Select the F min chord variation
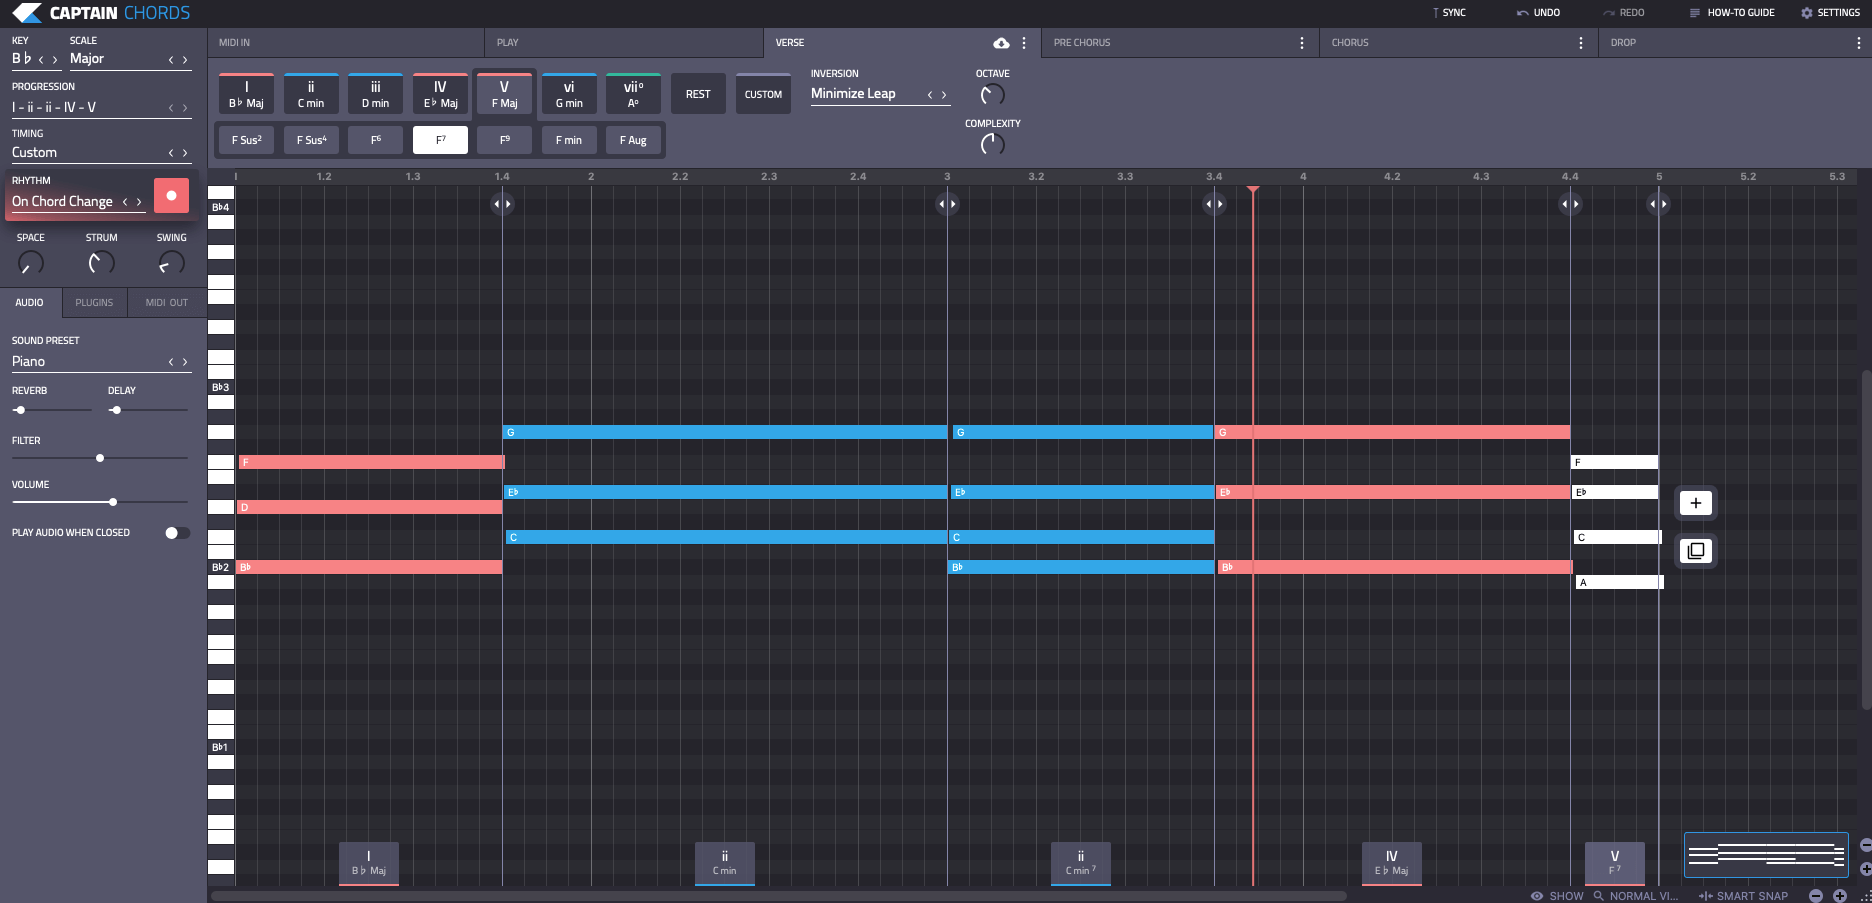1872x903 pixels. tap(569, 140)
